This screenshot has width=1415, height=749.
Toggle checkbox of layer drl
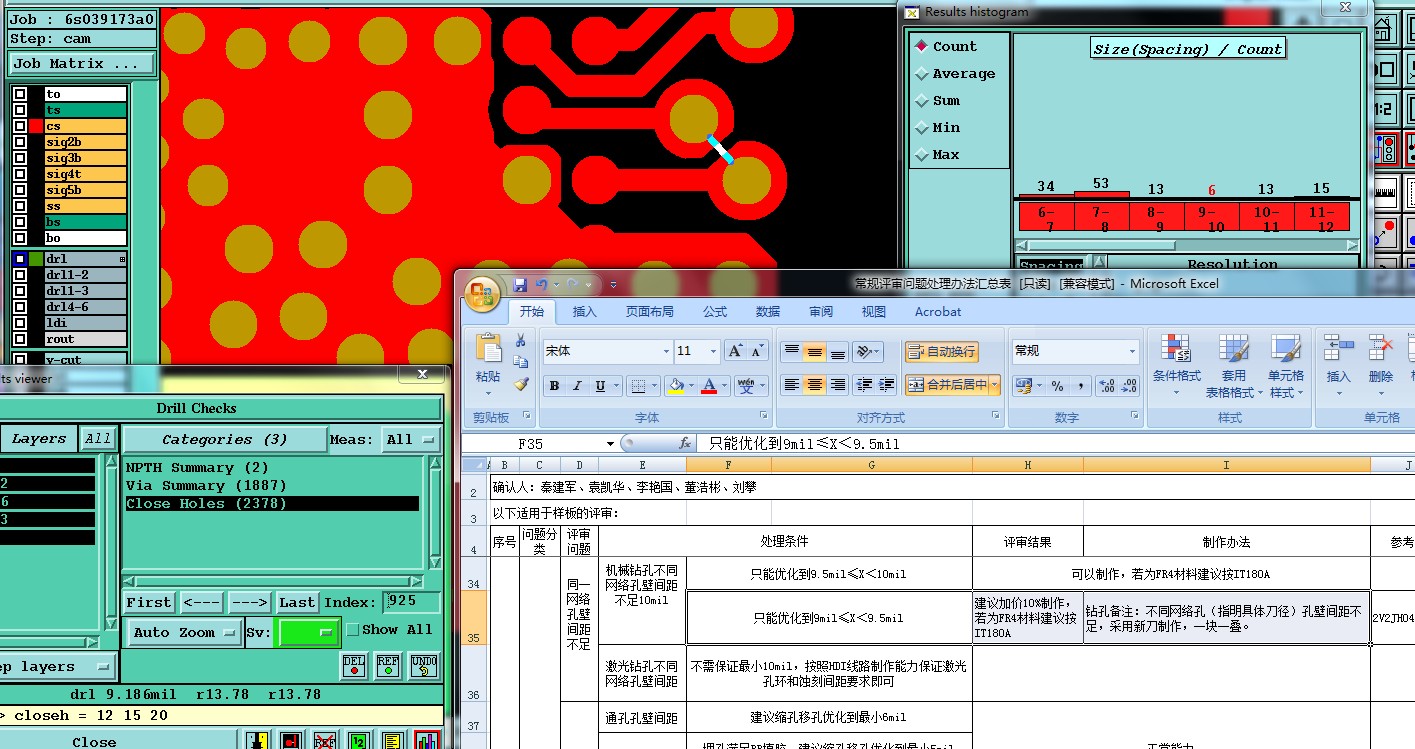(x=20, y=259)
